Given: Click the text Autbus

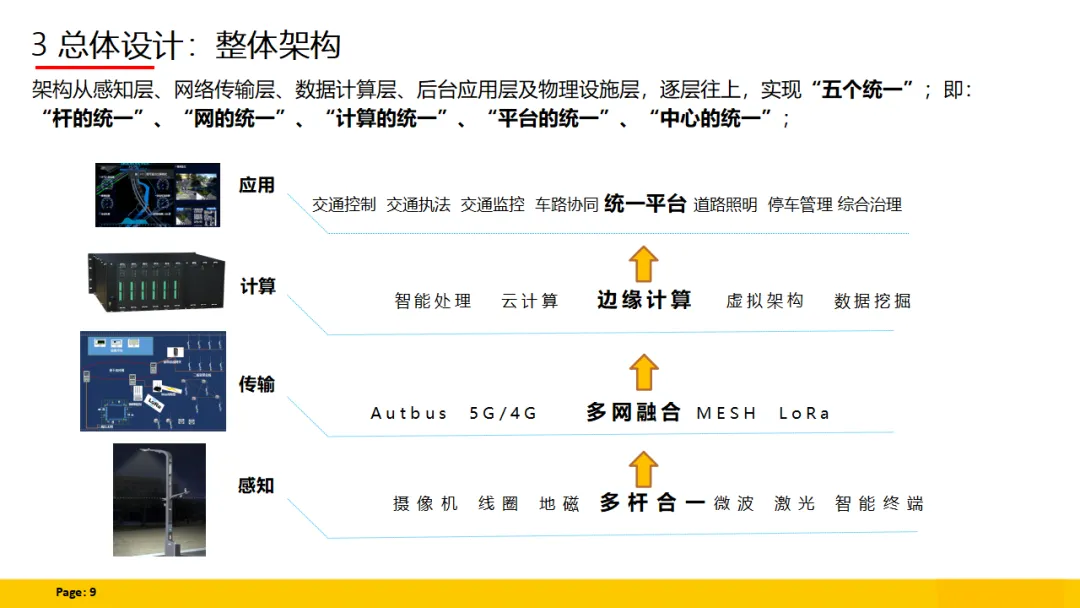Looking at the screenshot, I should [x=409, y=413].
